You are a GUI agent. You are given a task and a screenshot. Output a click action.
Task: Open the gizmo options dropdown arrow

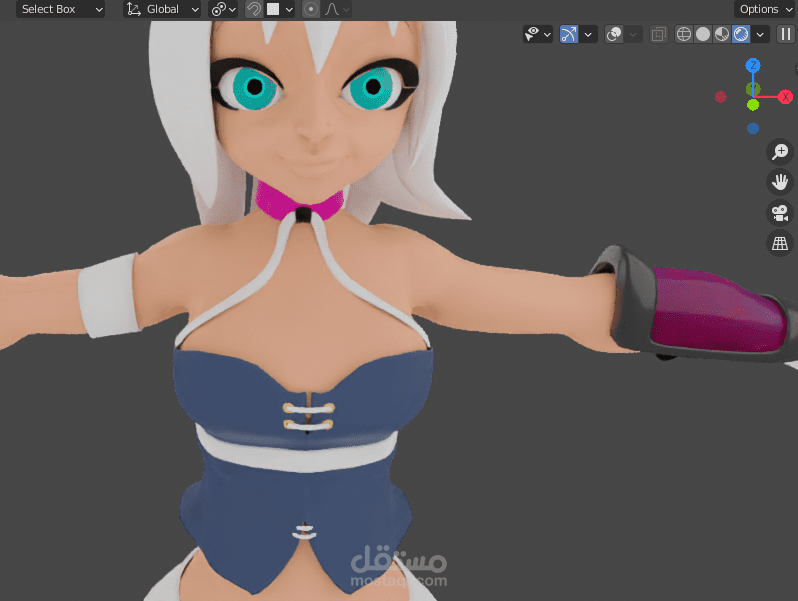[x=588, y=35]
